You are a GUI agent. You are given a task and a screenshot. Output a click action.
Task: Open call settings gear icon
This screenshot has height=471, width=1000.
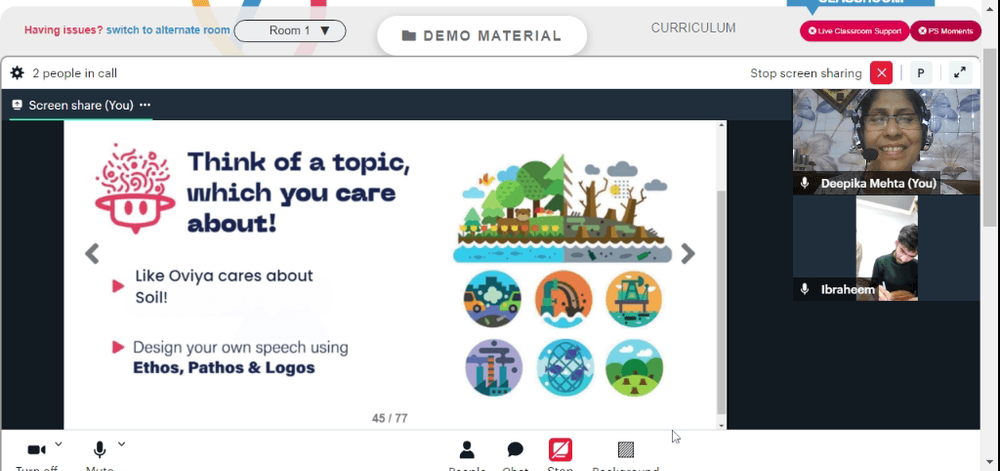(x=17, y=73)
